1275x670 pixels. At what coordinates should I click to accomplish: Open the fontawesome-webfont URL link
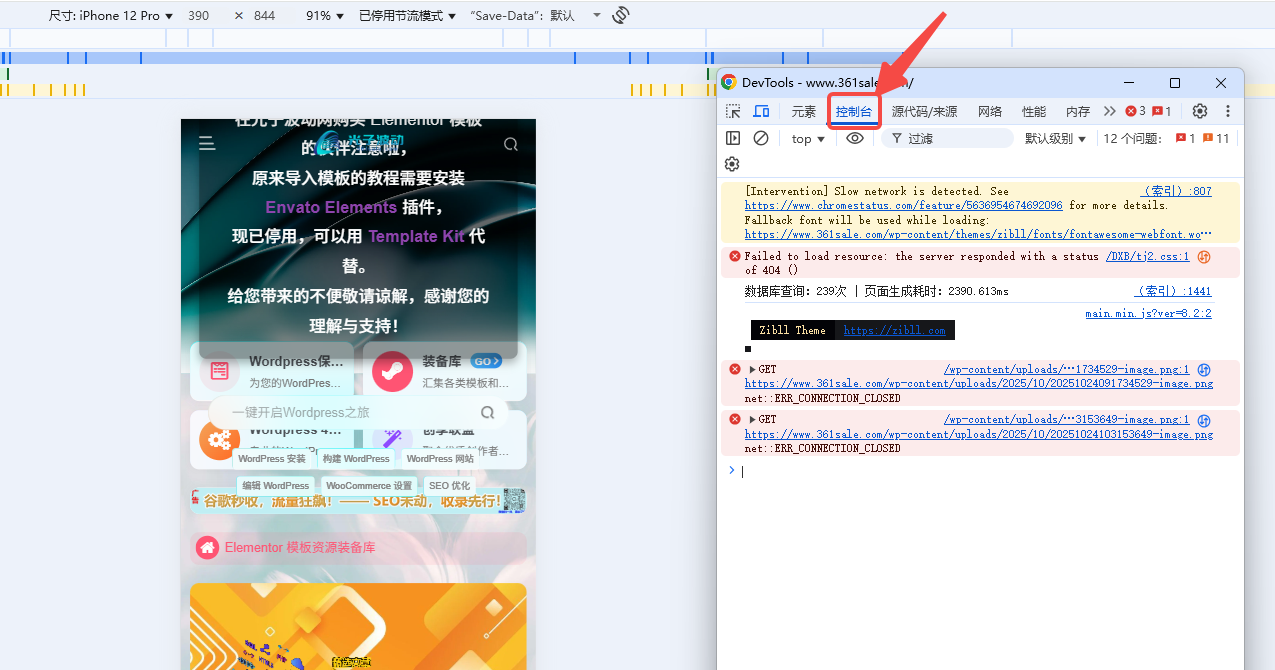coord(977,234)
